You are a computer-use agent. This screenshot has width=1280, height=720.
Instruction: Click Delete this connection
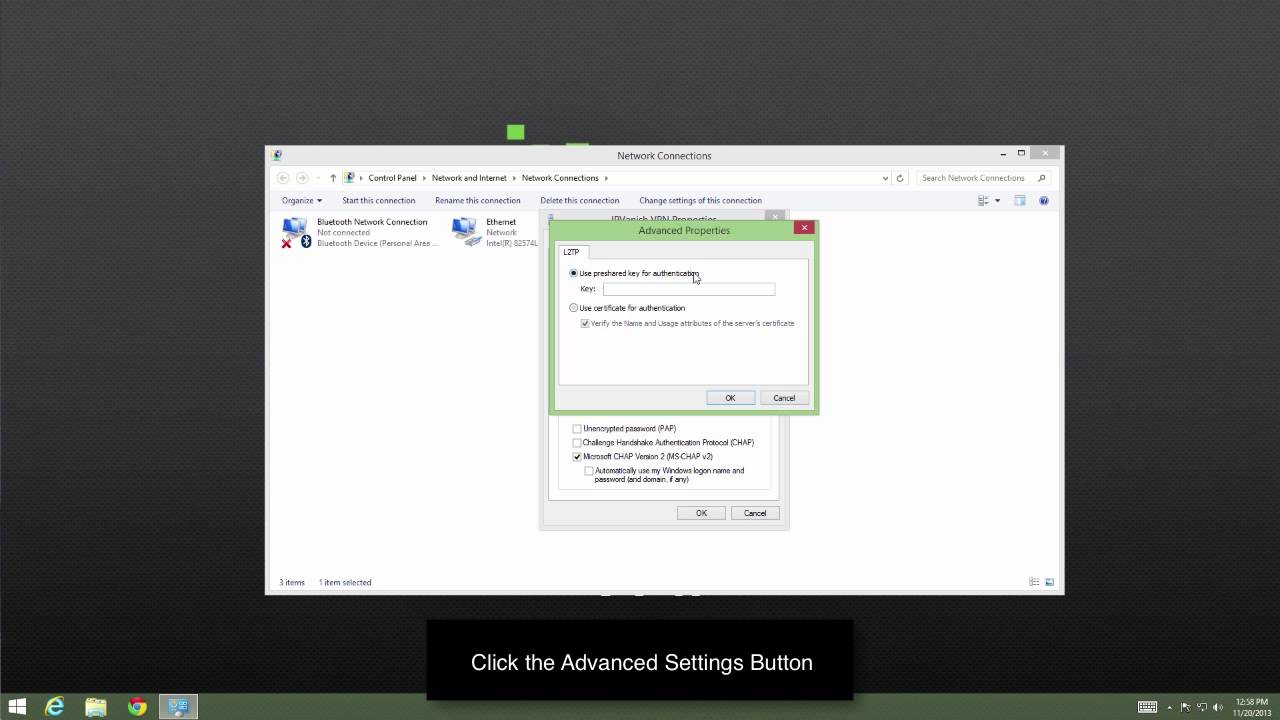580,200
